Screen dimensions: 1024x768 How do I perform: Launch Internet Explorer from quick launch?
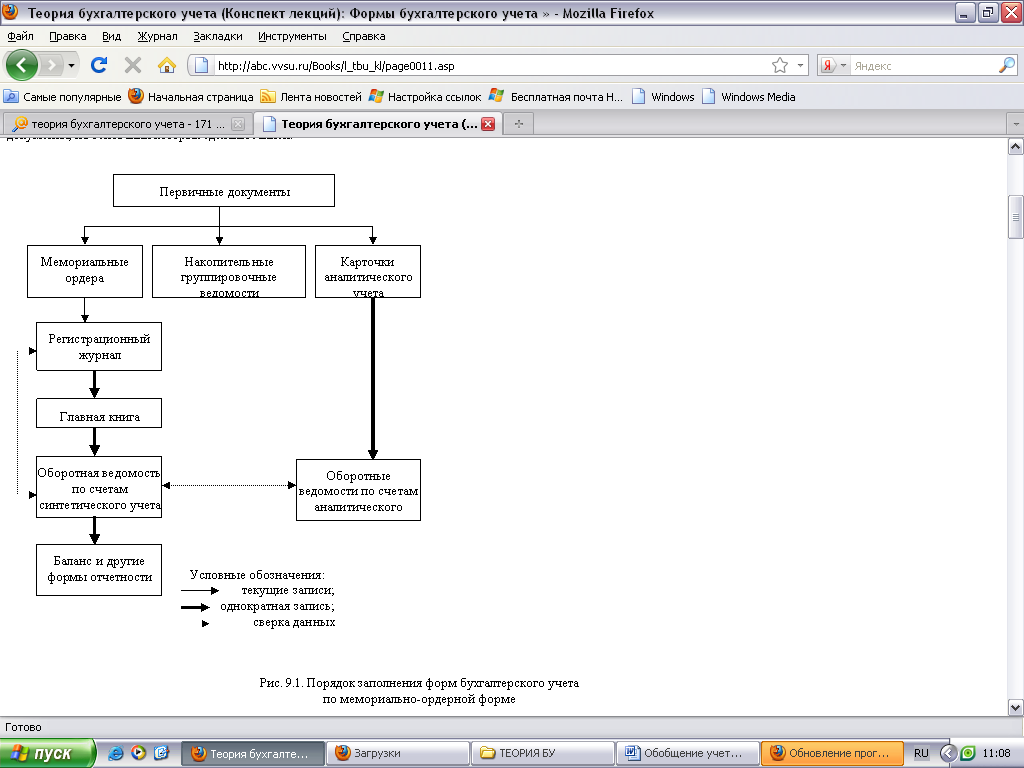click(115, 753)
